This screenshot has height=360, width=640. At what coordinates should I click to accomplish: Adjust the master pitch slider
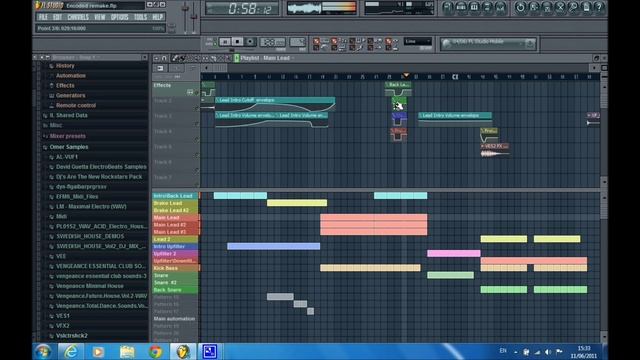(x=193, y=18)
